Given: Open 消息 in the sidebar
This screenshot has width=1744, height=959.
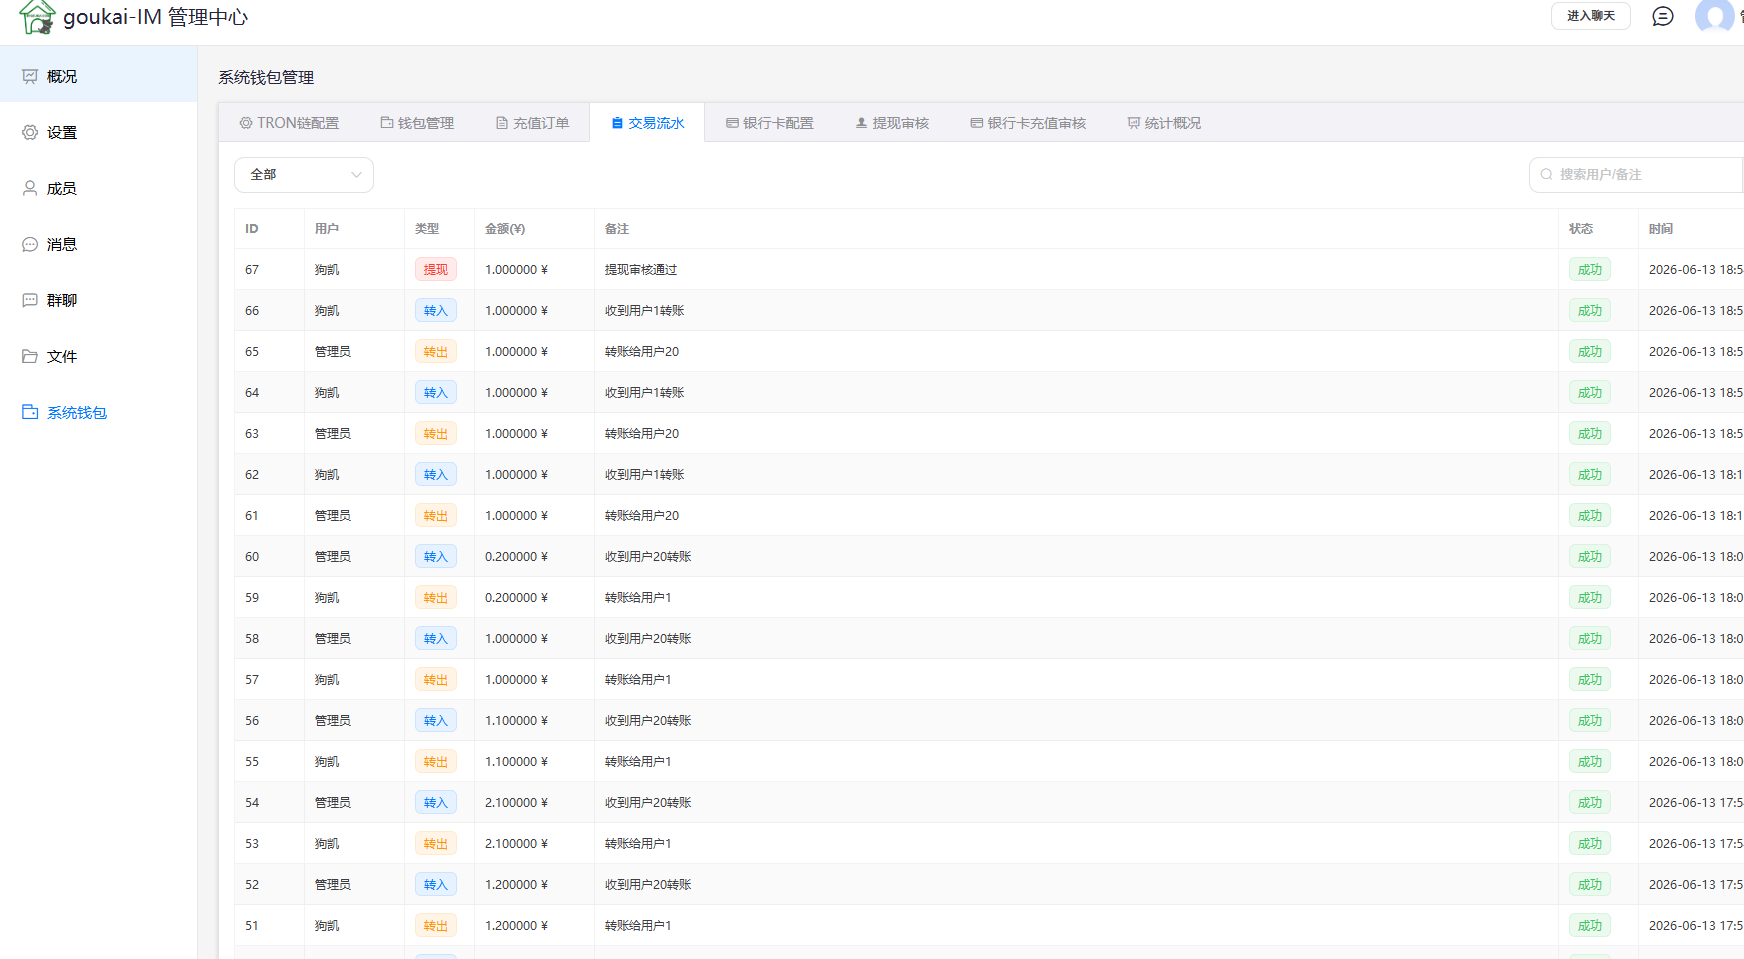Looking at the screenshot, I should tap(98, 244).
